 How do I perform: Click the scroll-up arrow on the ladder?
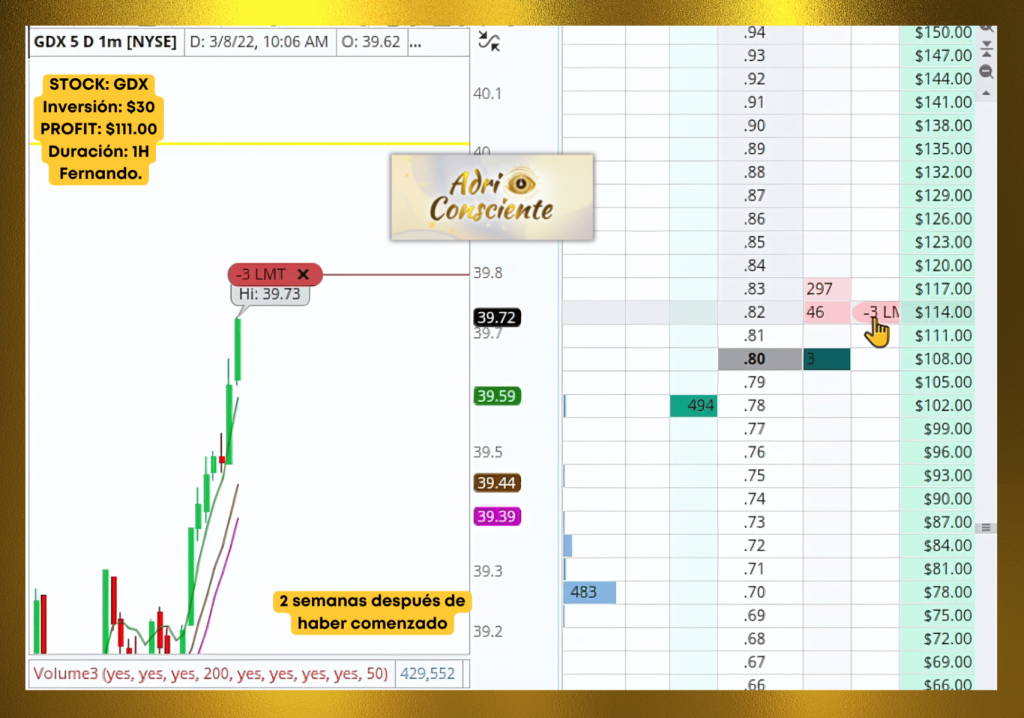(987, 94)
